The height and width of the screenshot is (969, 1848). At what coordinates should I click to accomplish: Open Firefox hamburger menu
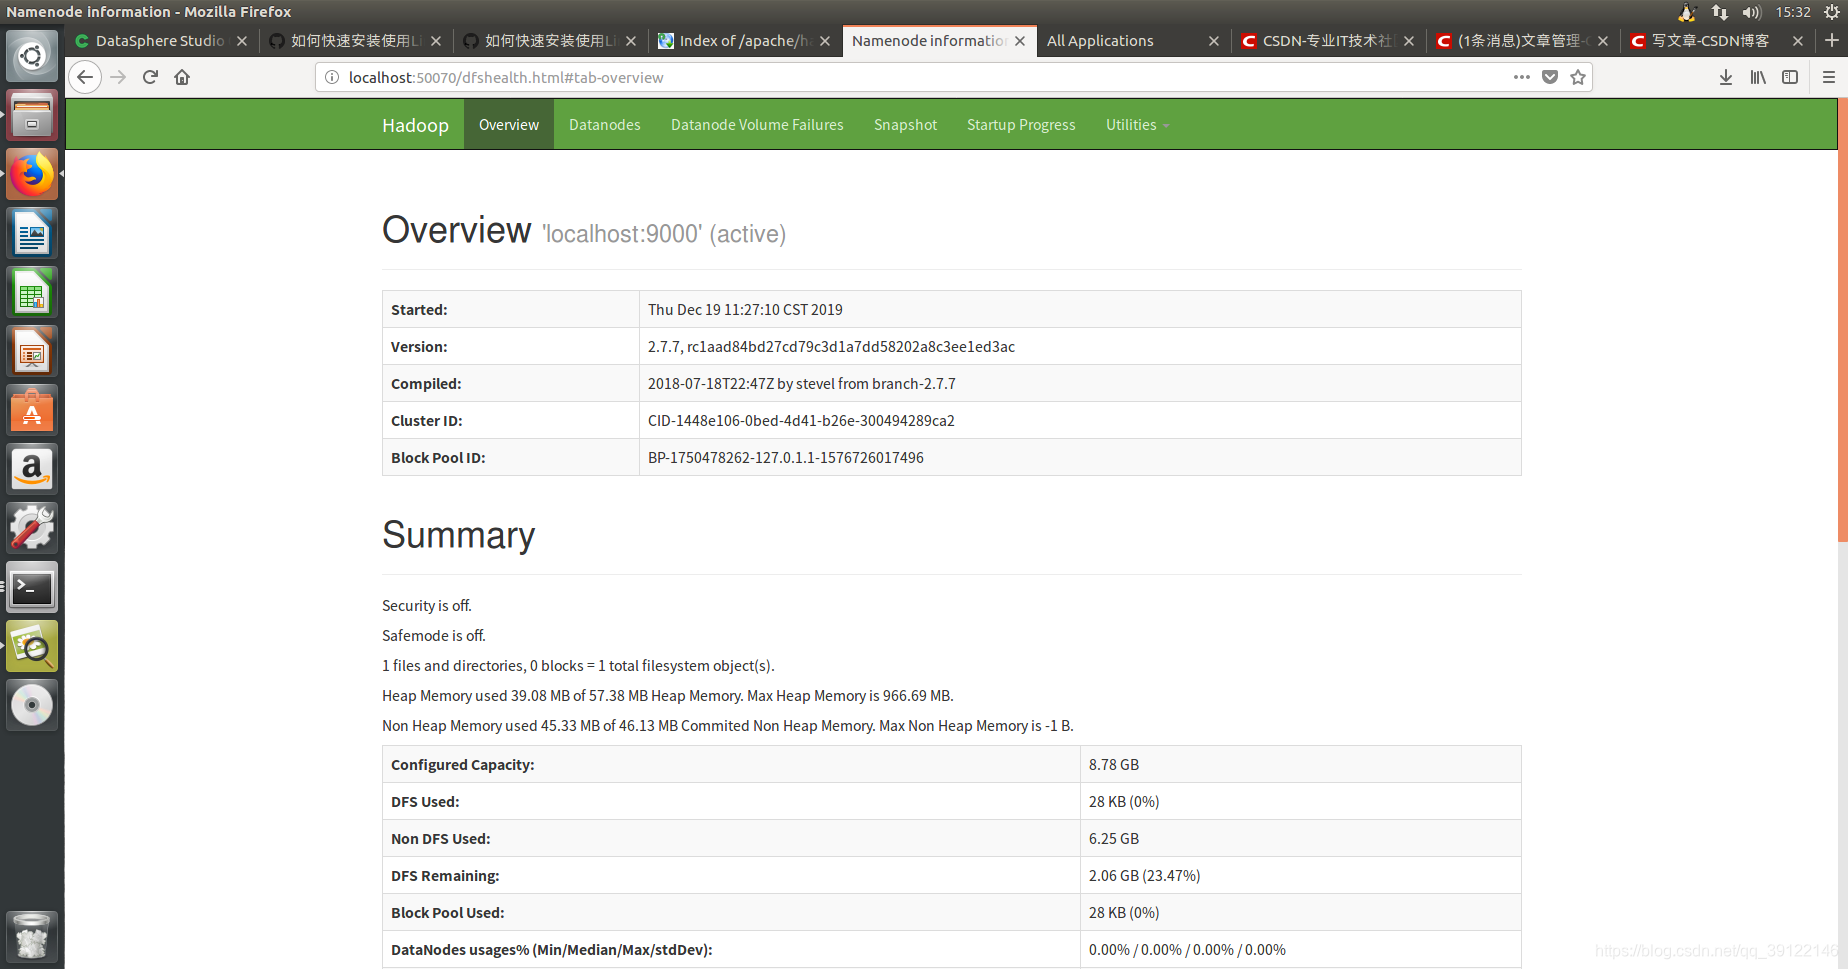tap(1829, 77)
